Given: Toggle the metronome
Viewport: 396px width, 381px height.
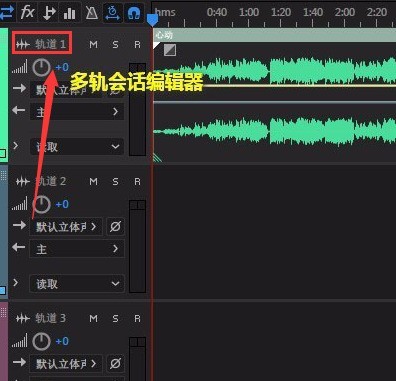Looking at the screenshot, I should [x=91, y=12].
